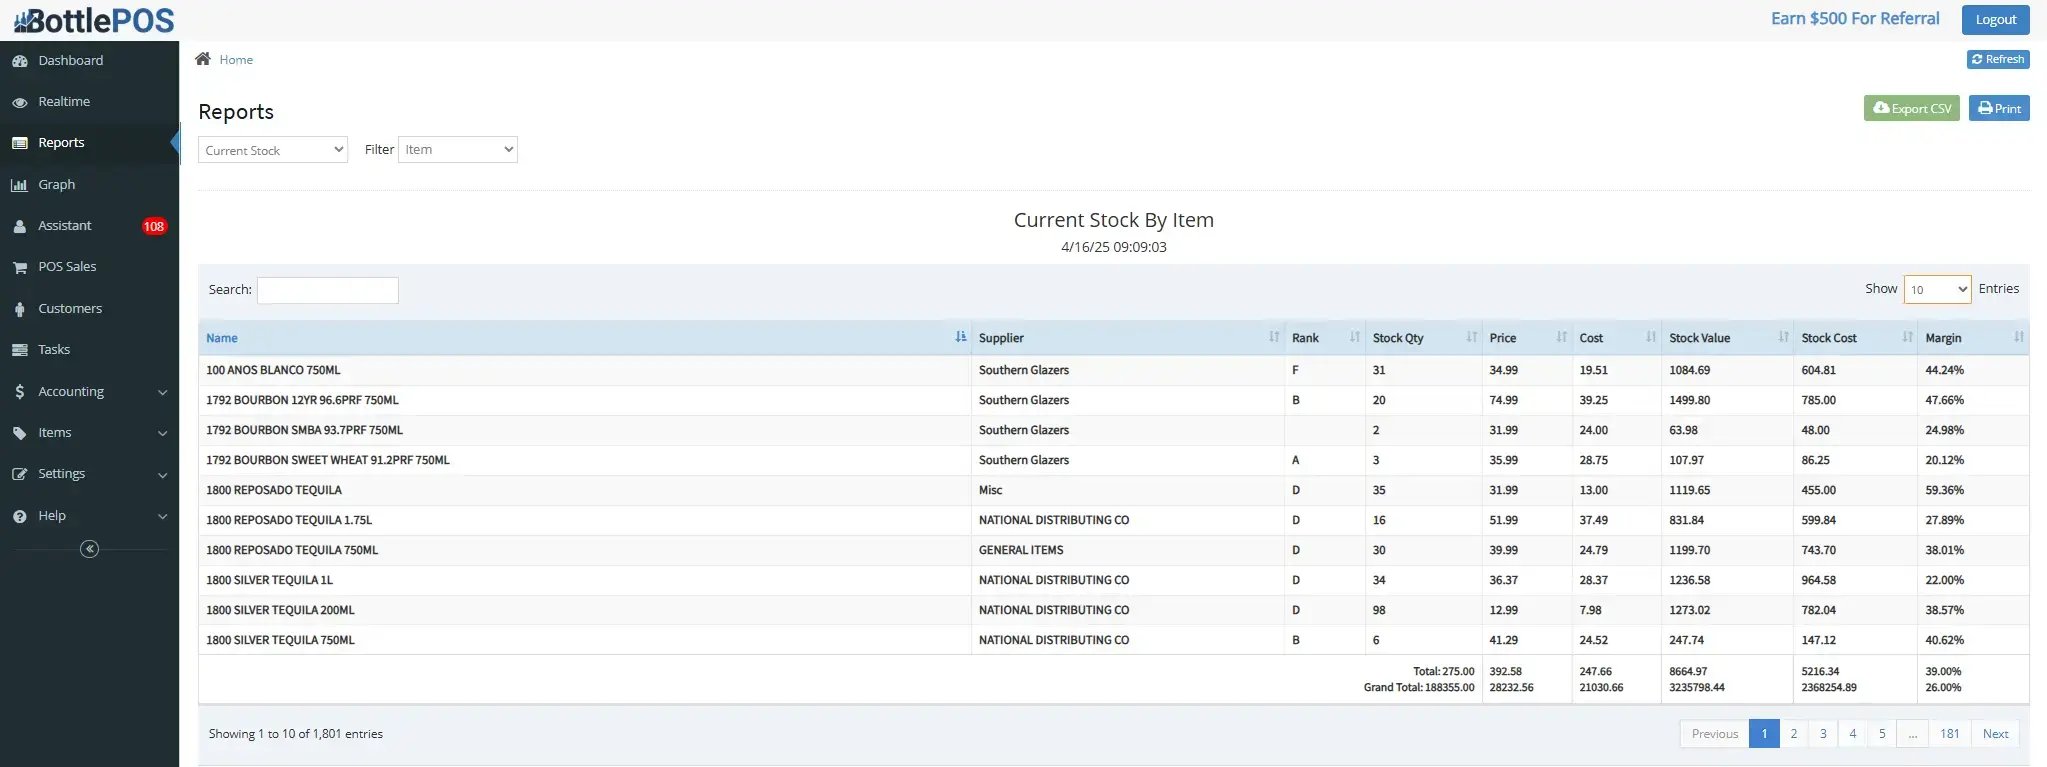Open Realtime from the sidebar menu
Image resolution: width=2047 pixels, height=767 pixels.
[64, 102]
